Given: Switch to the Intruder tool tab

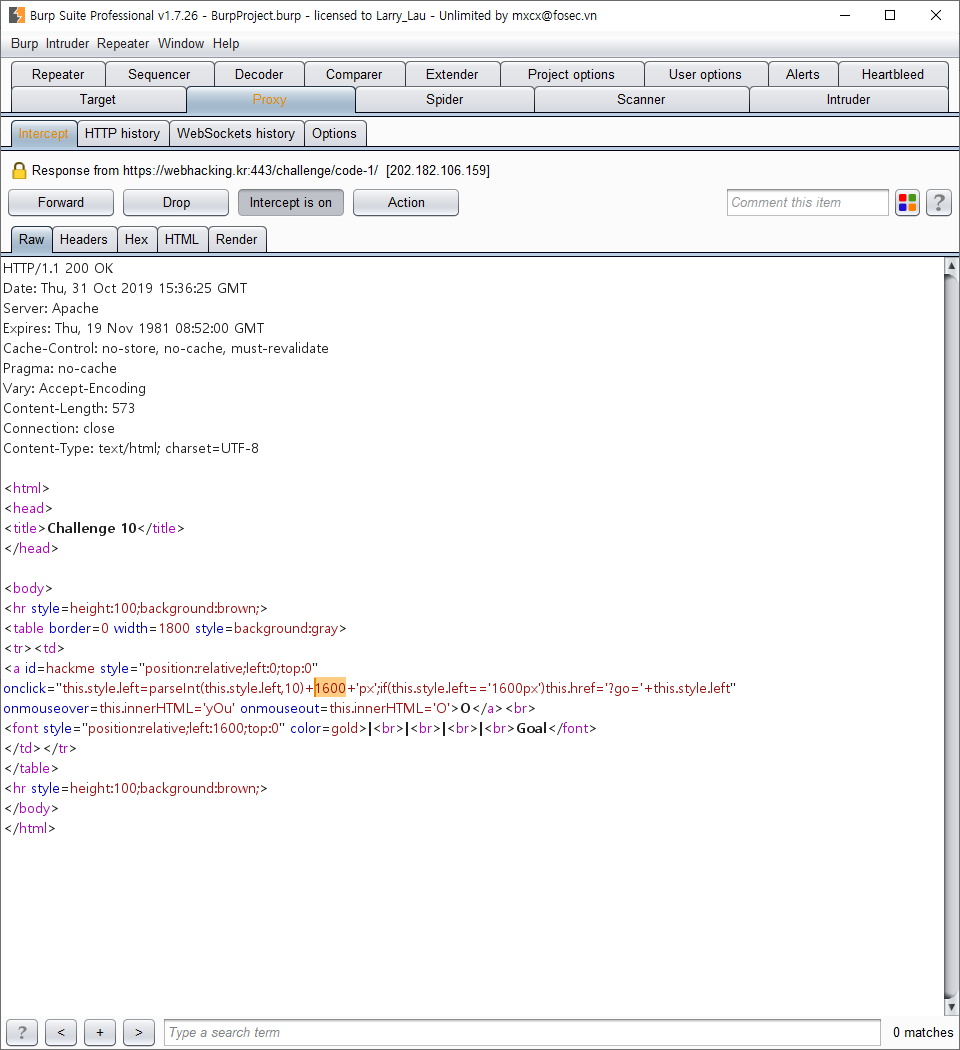Looking at the screenshot, I should 848,100.
